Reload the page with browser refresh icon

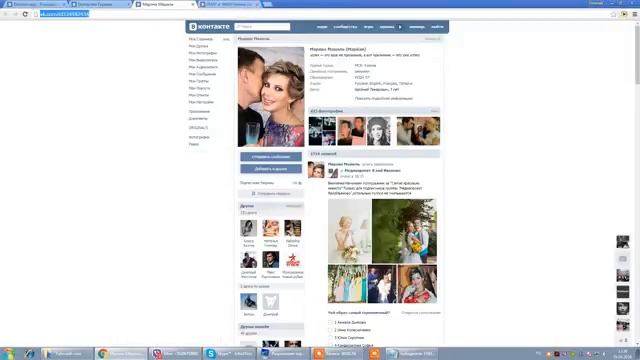(25, 14)
